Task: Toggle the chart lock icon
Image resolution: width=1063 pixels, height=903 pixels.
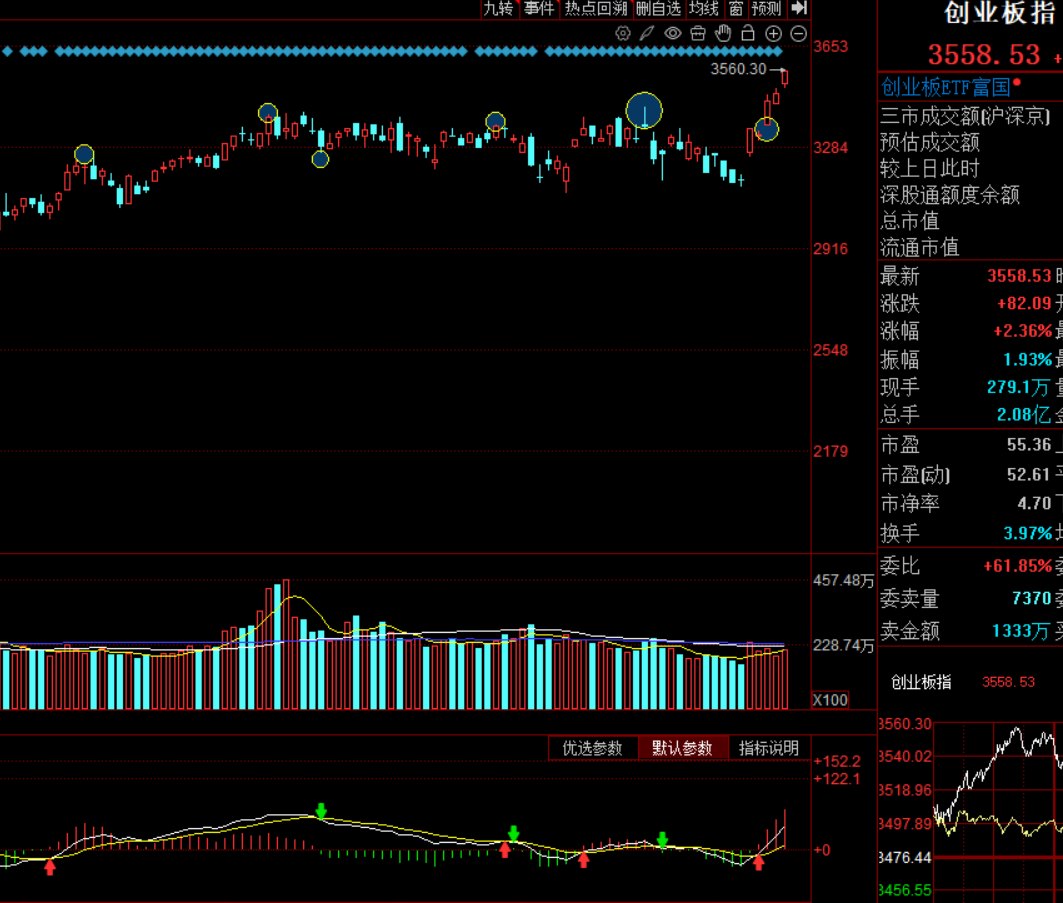Action: pyautogui.click(x=748, y=33)
